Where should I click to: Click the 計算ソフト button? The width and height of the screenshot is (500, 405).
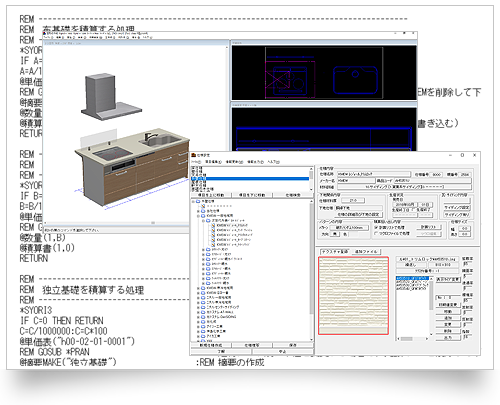tap(429, 227)
